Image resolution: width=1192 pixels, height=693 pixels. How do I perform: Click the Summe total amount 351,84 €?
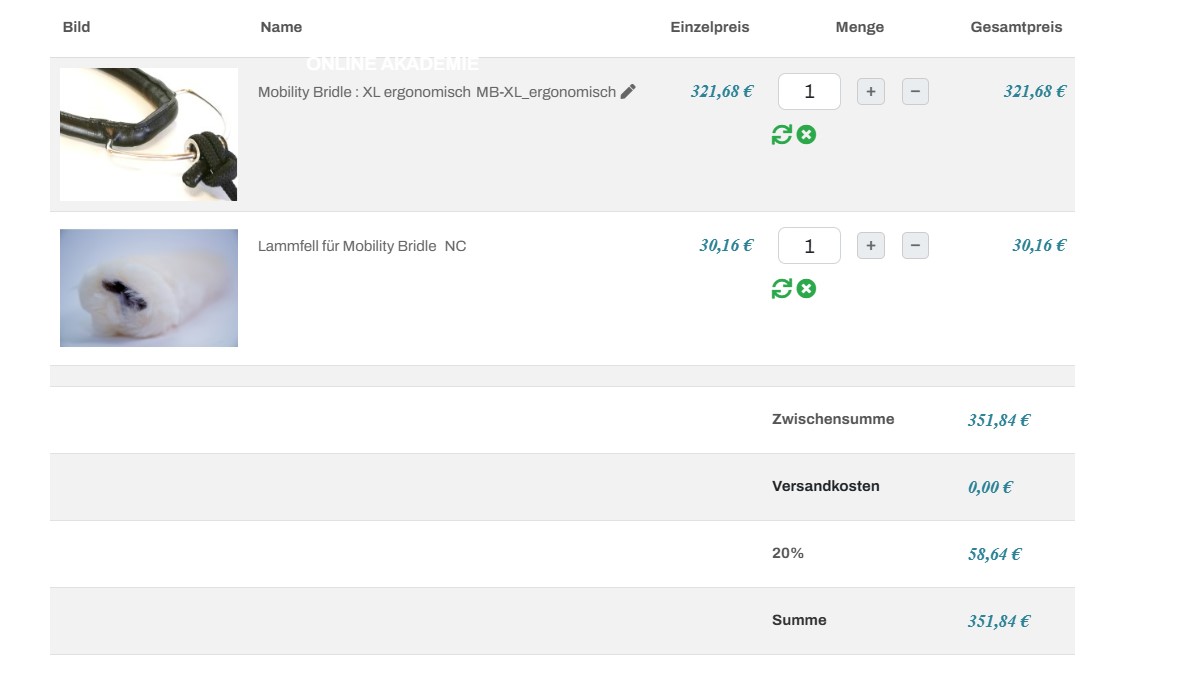point(998,621)
